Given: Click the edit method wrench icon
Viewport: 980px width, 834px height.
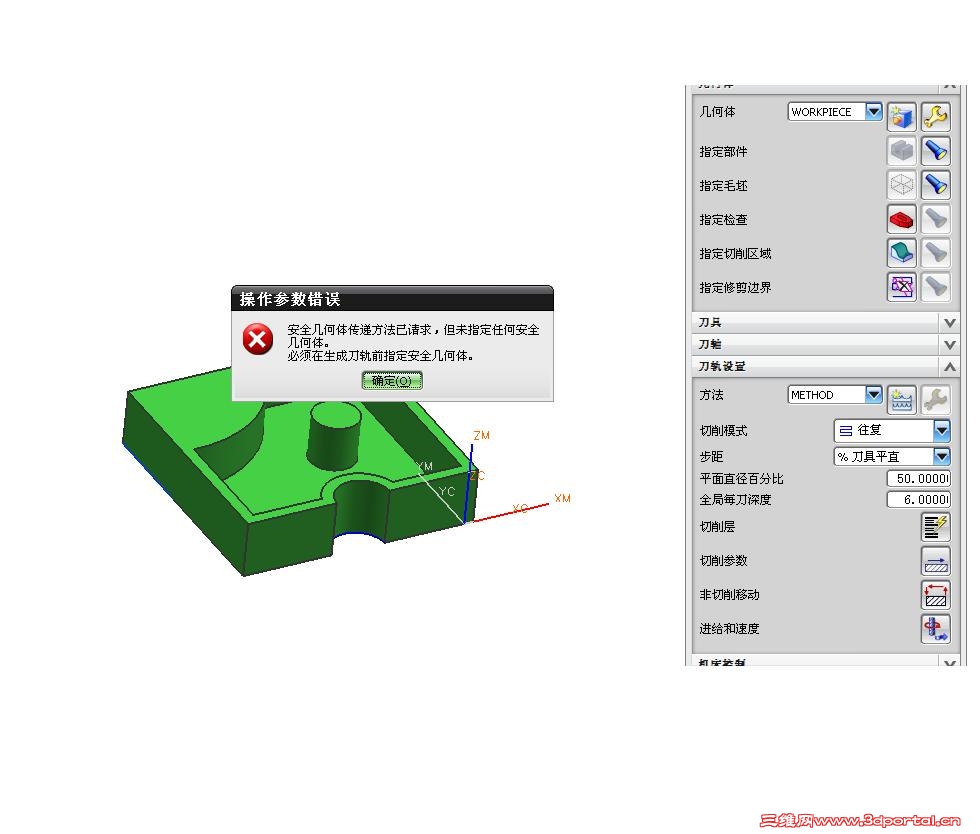Looking at the screenshot, I should tap(936, 400).
